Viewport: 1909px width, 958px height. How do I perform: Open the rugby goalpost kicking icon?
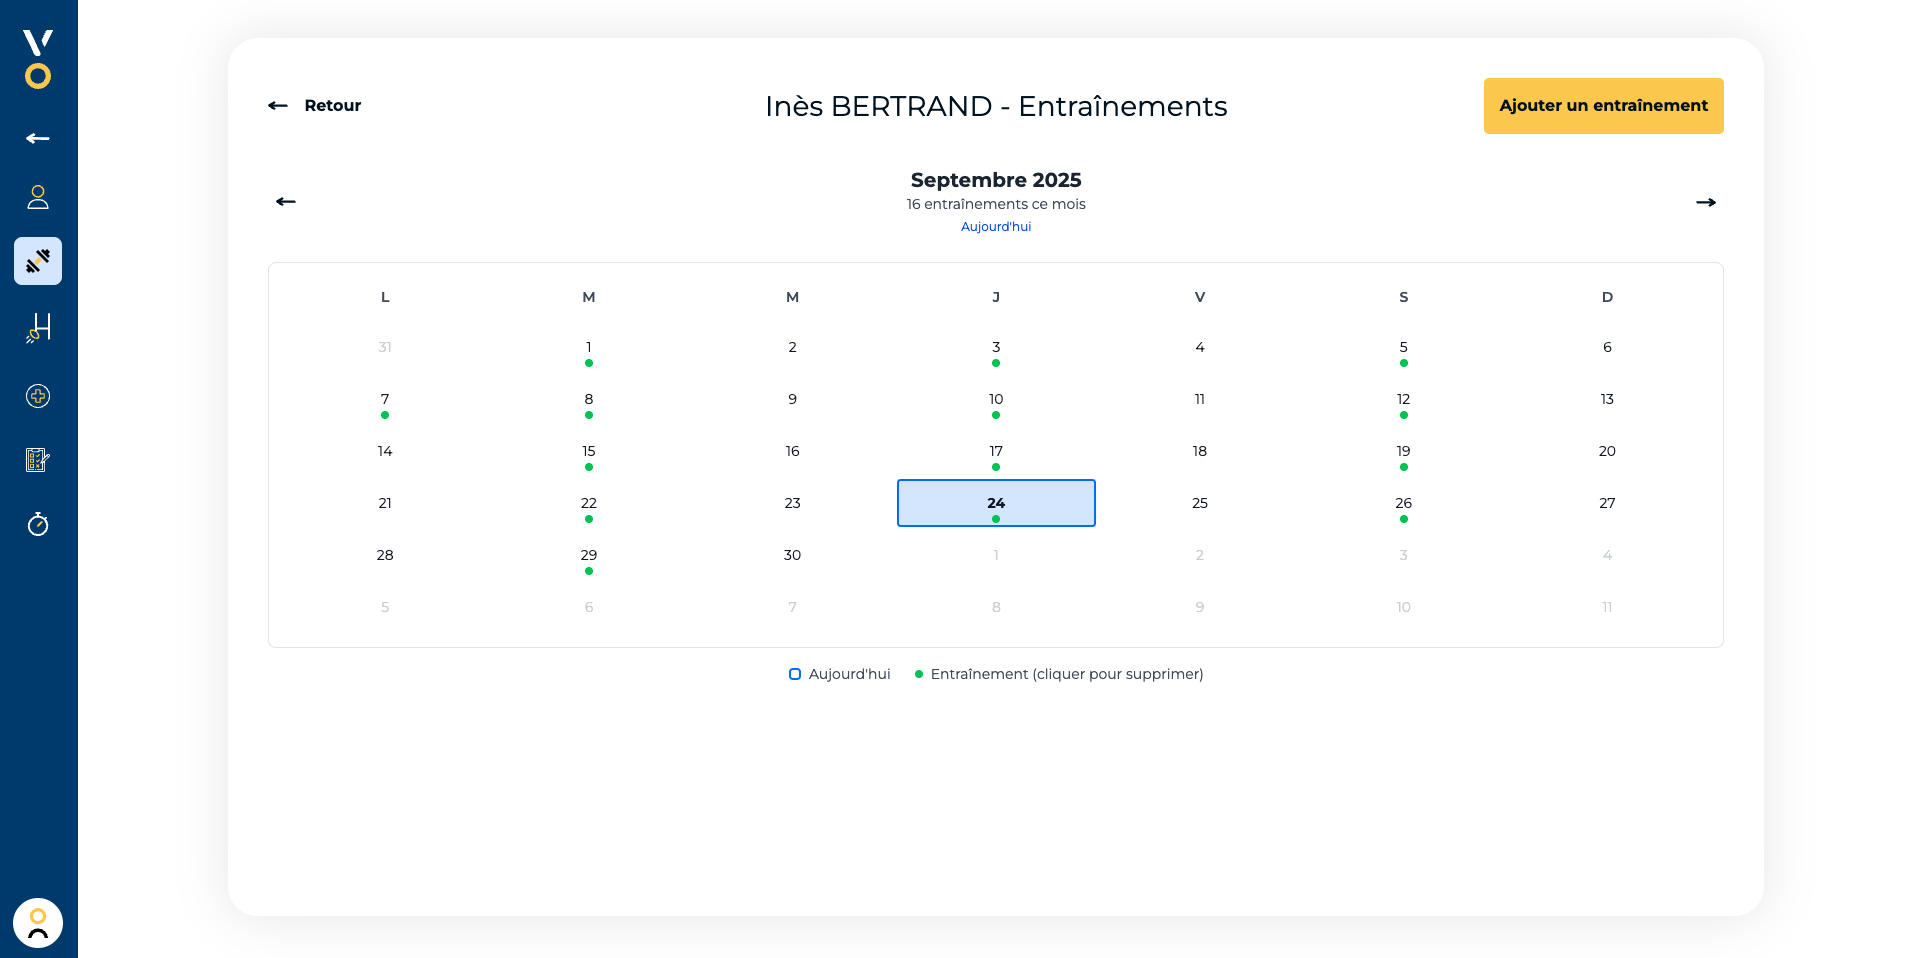[38, 328]
